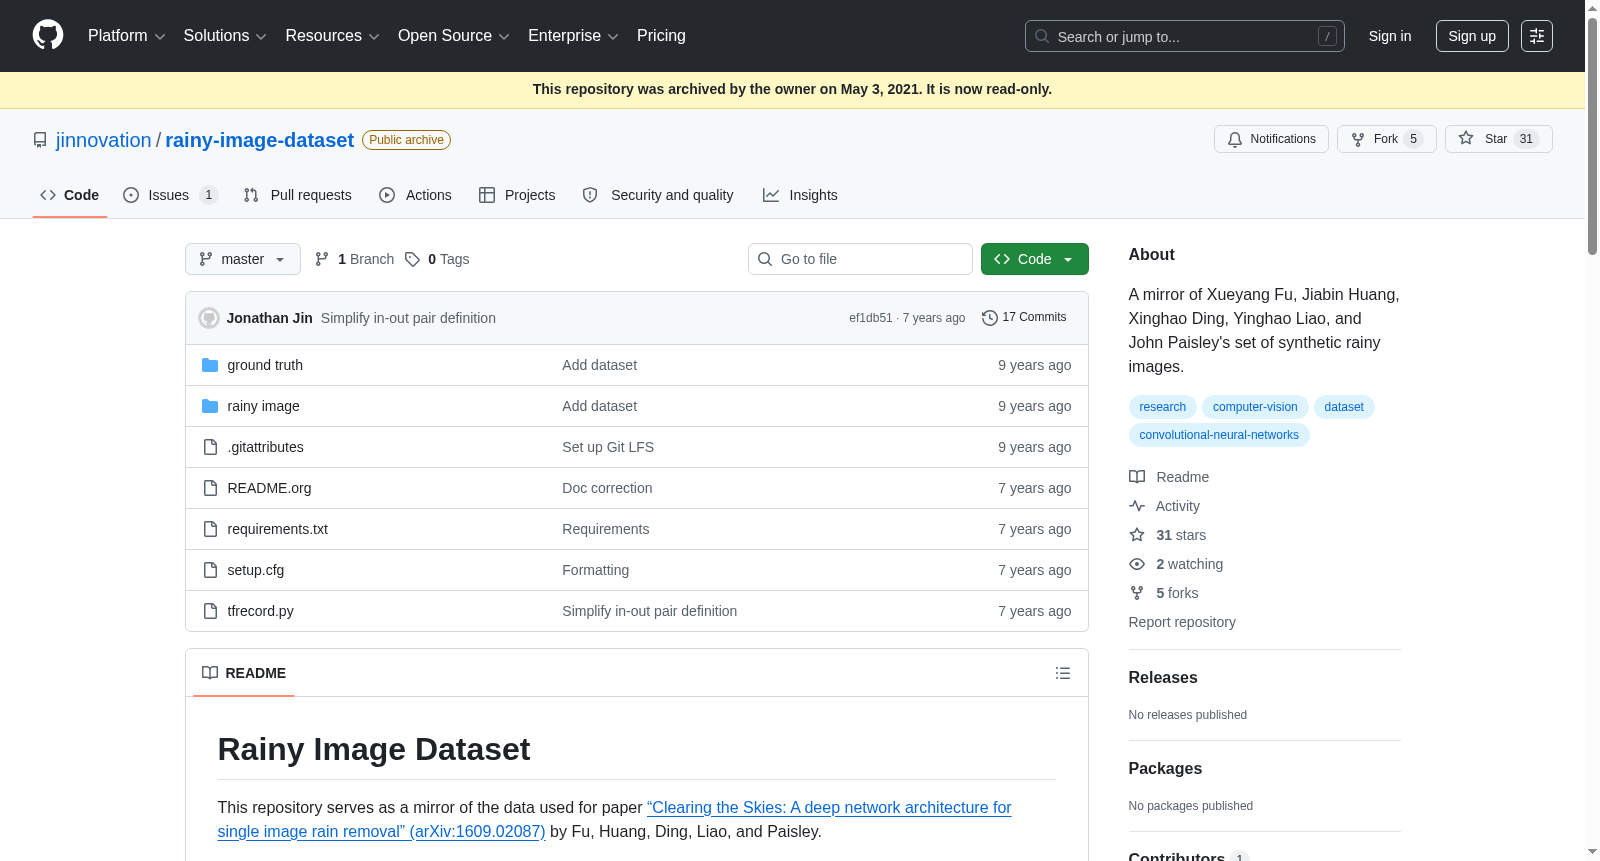1600x861 pixels.
Task: Switch to the Actions tab
Action: click(415, 195)
